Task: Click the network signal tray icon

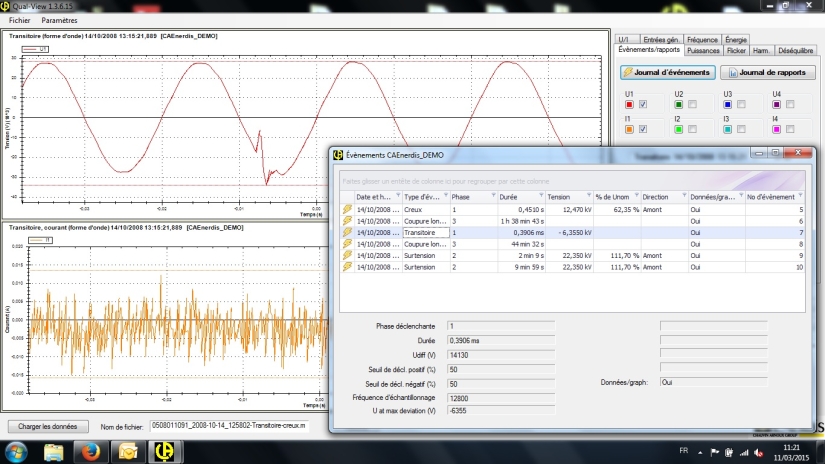Action: pyautogui.click(x=744, y=452)
